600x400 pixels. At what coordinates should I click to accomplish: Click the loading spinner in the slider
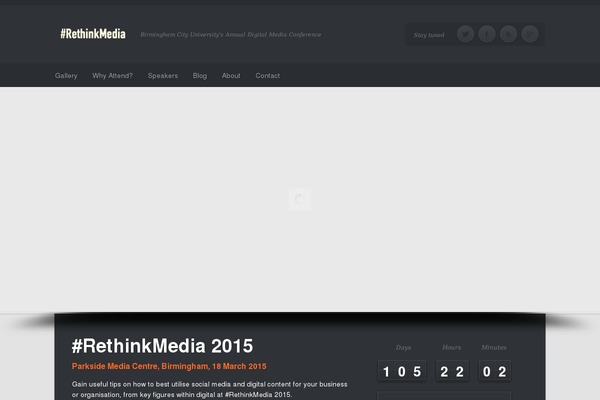point(300,199)
